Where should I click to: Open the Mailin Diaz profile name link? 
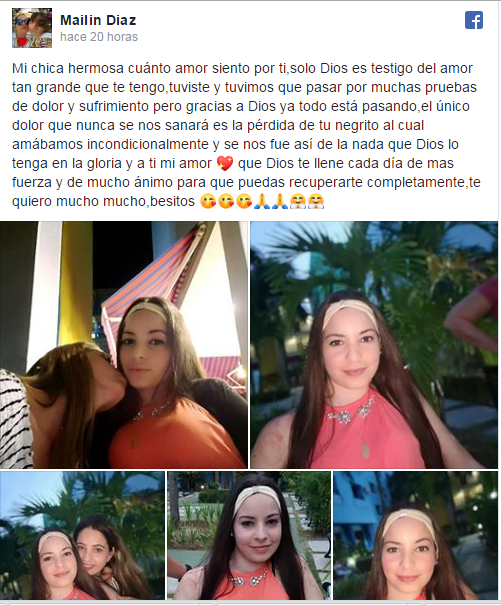(x=98, y=20)
